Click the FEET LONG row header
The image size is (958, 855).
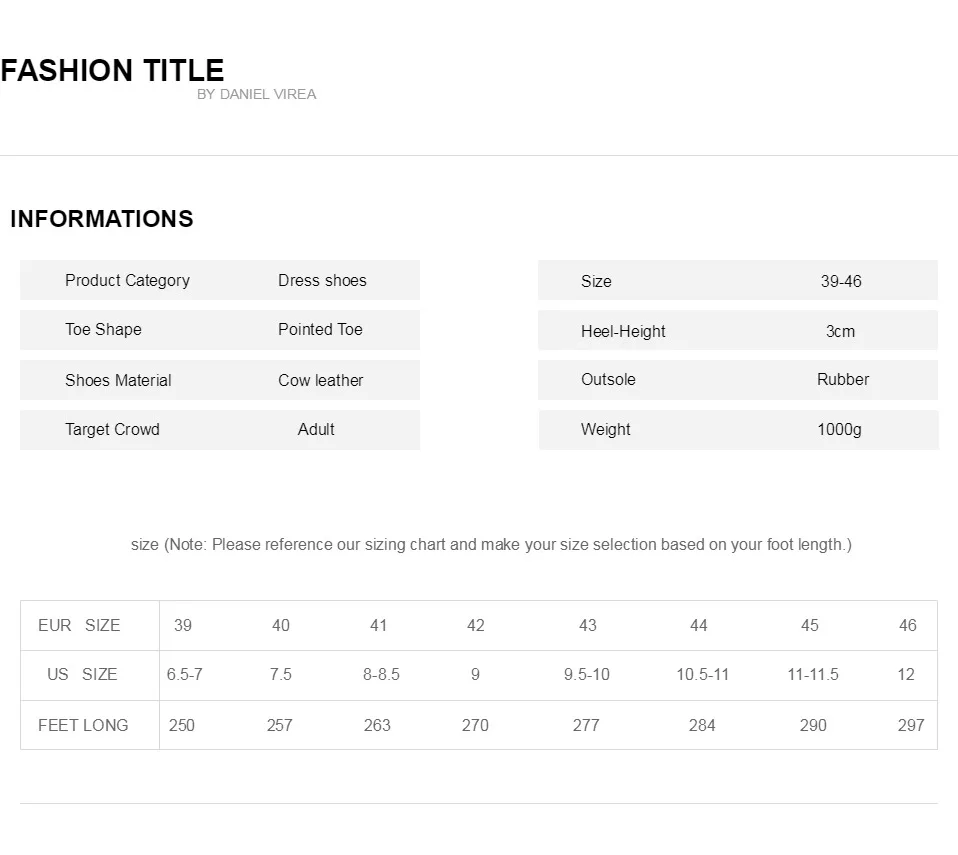(83, 725)
